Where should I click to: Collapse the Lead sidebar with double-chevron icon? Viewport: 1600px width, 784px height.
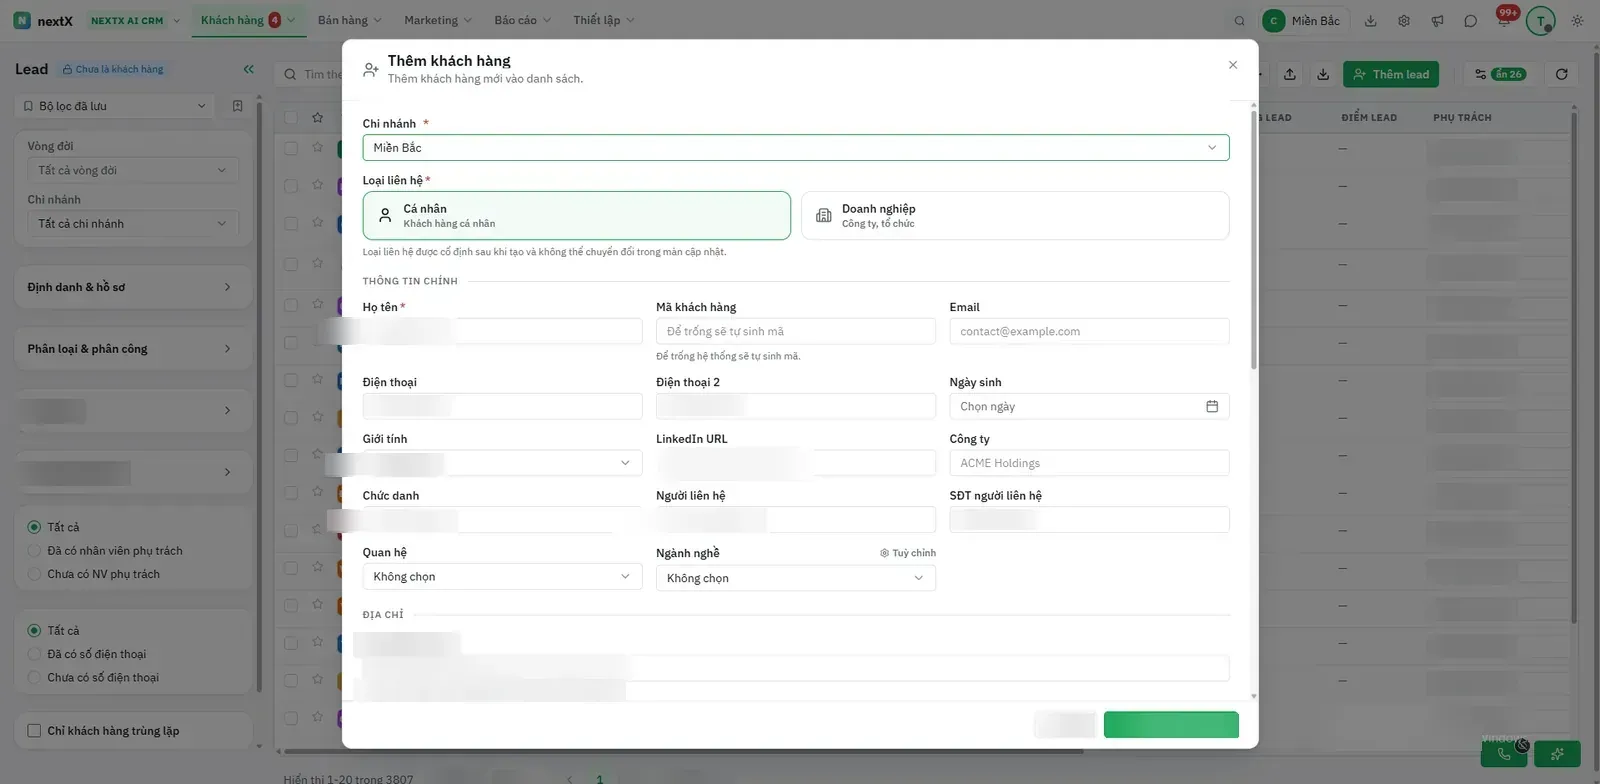(248, 69)
